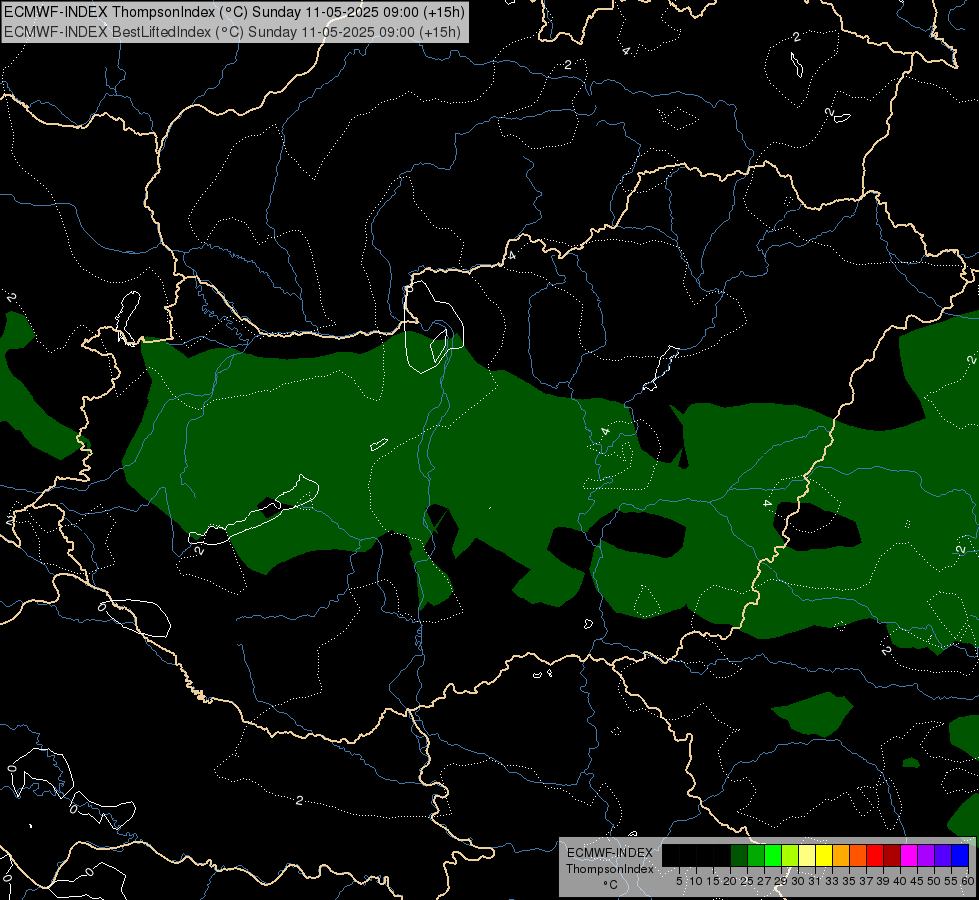Select the ThompsonIndex header line at top
Image resolution: width=979 pixels, height=900 pixels.
point(234,12)
